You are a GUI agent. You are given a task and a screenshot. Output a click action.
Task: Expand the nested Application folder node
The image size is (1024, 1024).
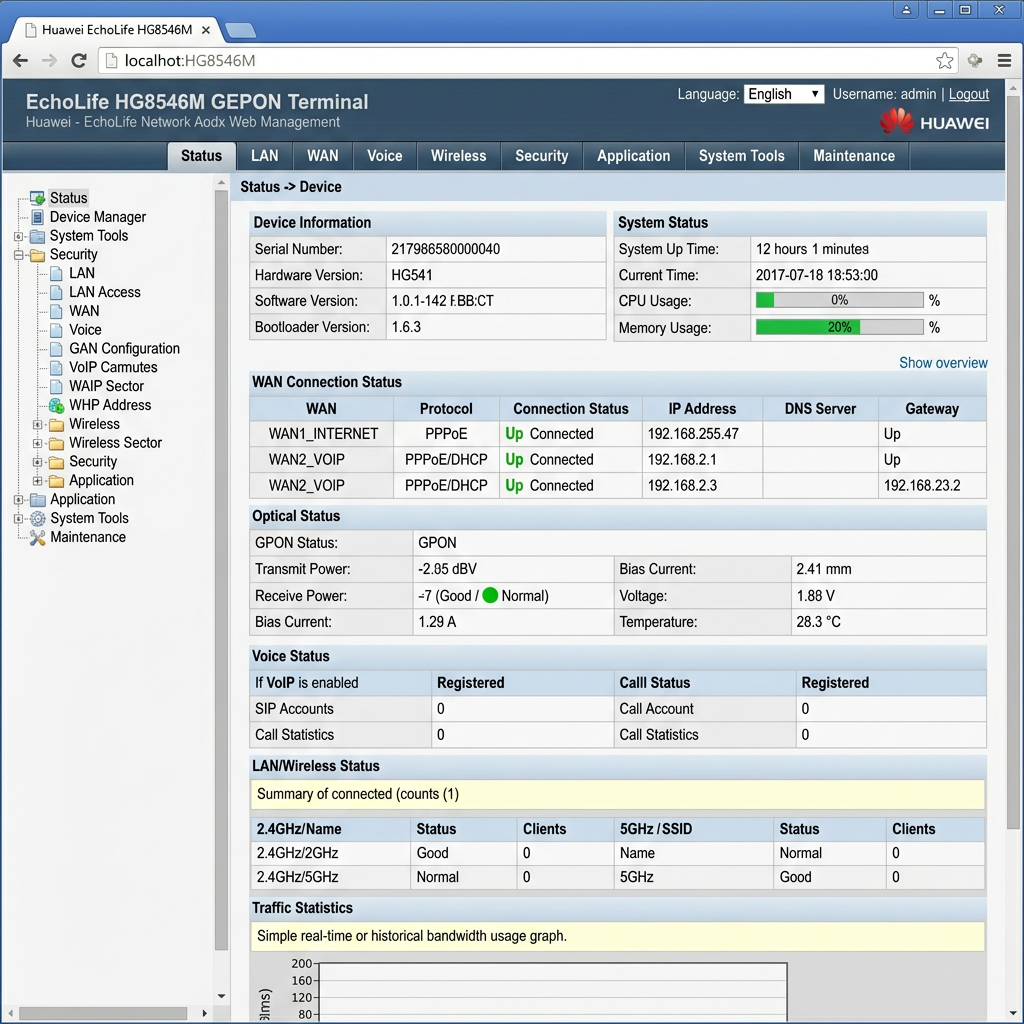(38, 481)
